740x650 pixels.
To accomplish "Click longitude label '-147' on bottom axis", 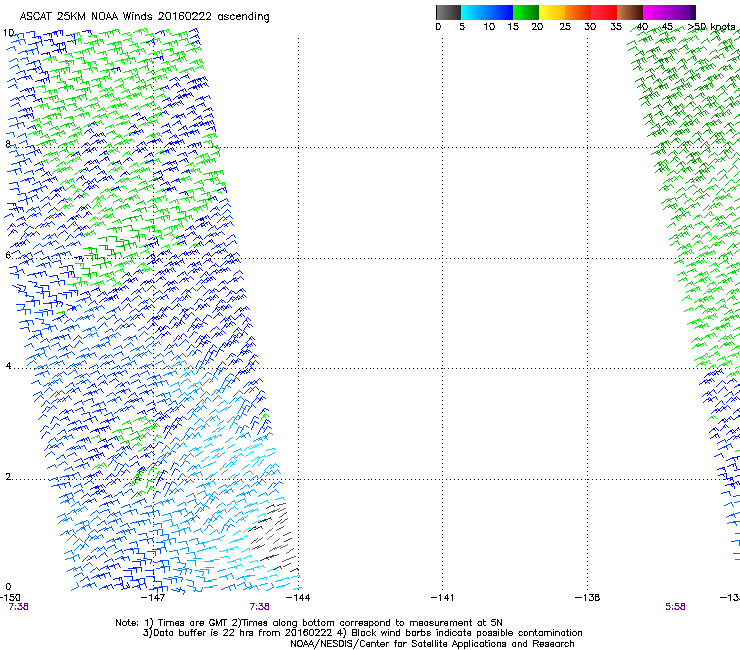I will point(153,598).
